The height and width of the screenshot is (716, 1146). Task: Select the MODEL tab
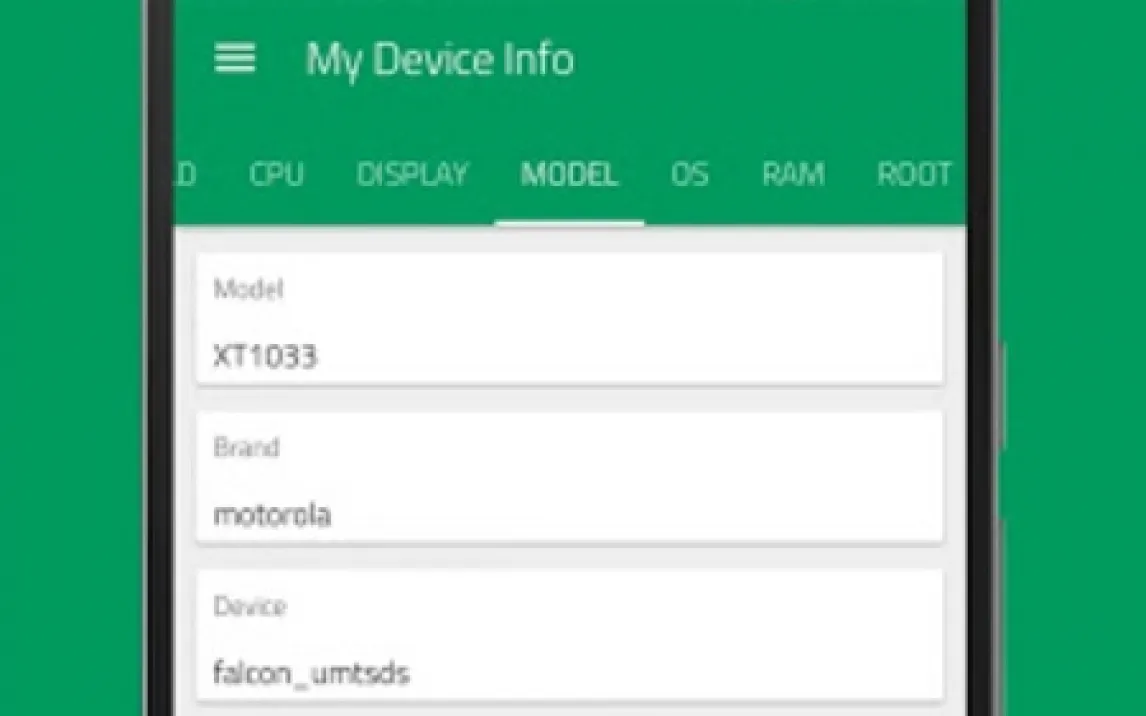569,174
